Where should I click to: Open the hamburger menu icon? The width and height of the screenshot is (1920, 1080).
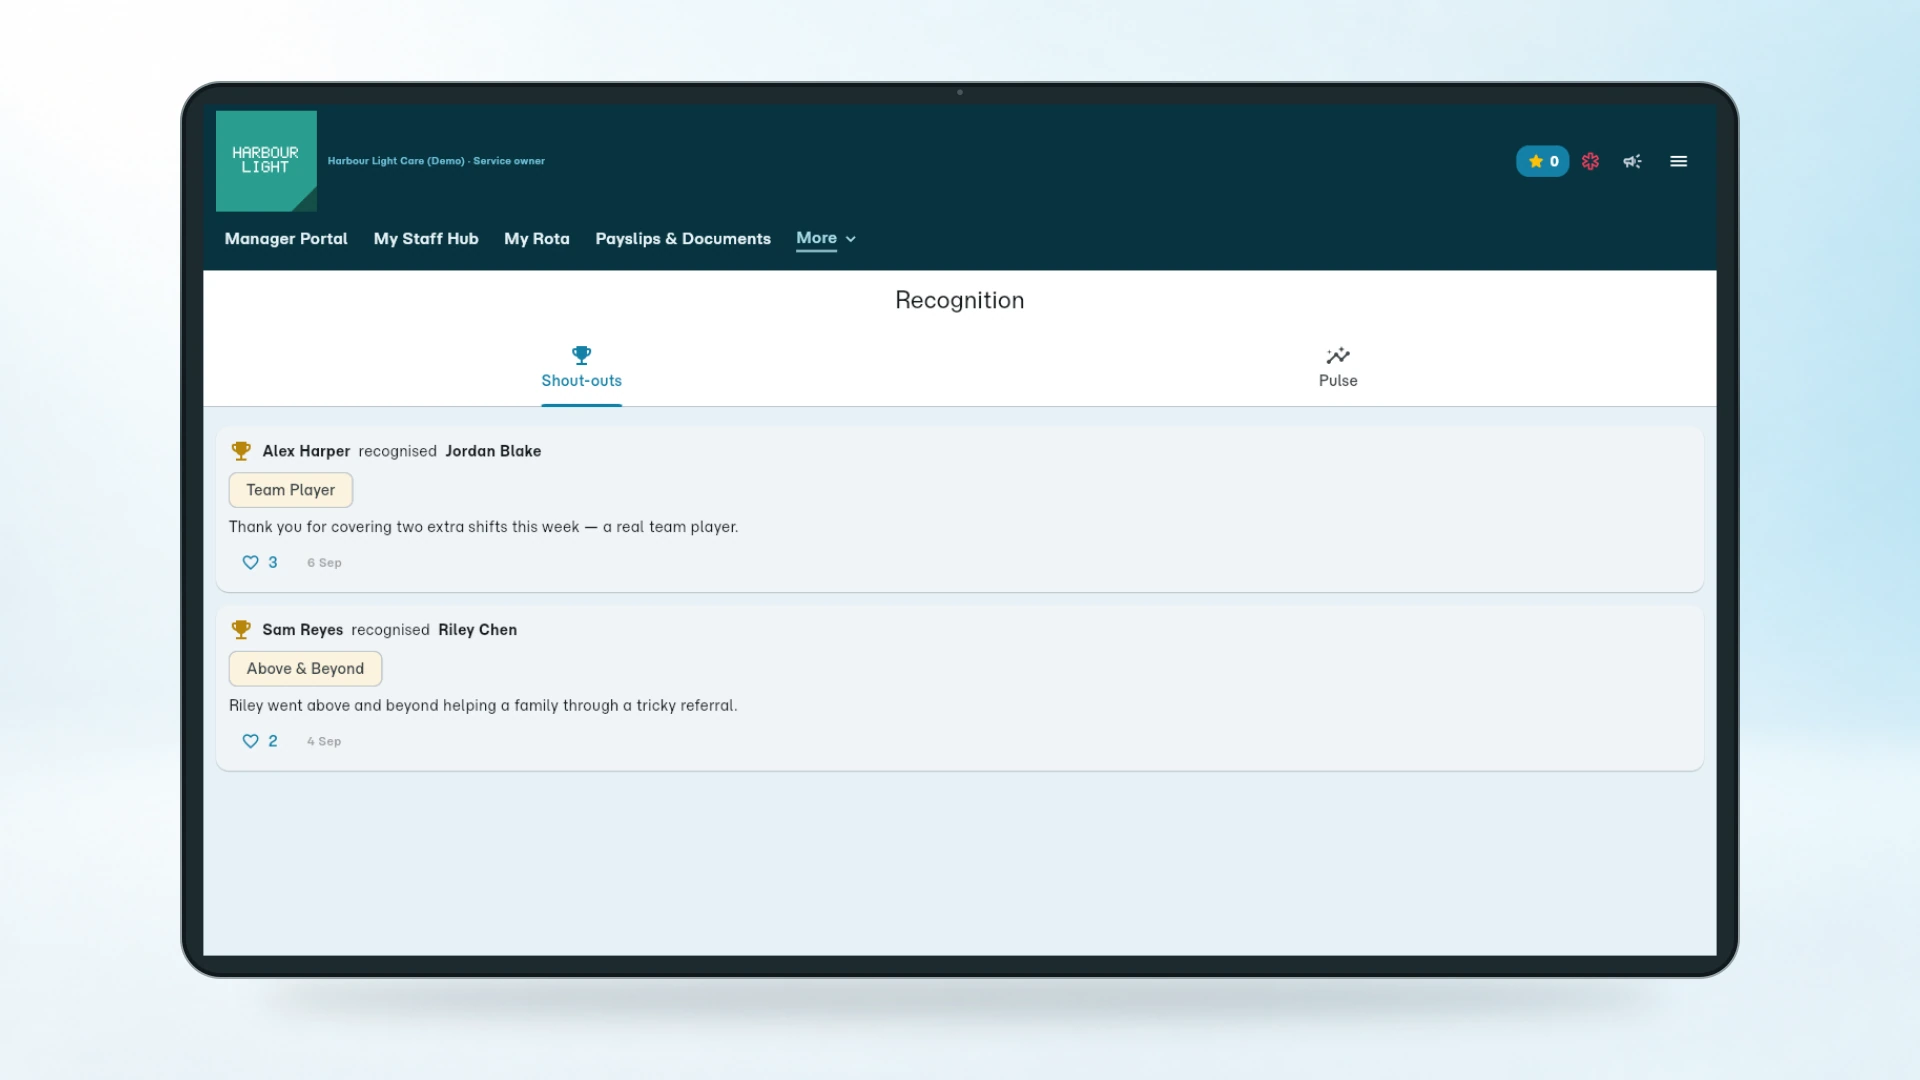[1678, 161]
